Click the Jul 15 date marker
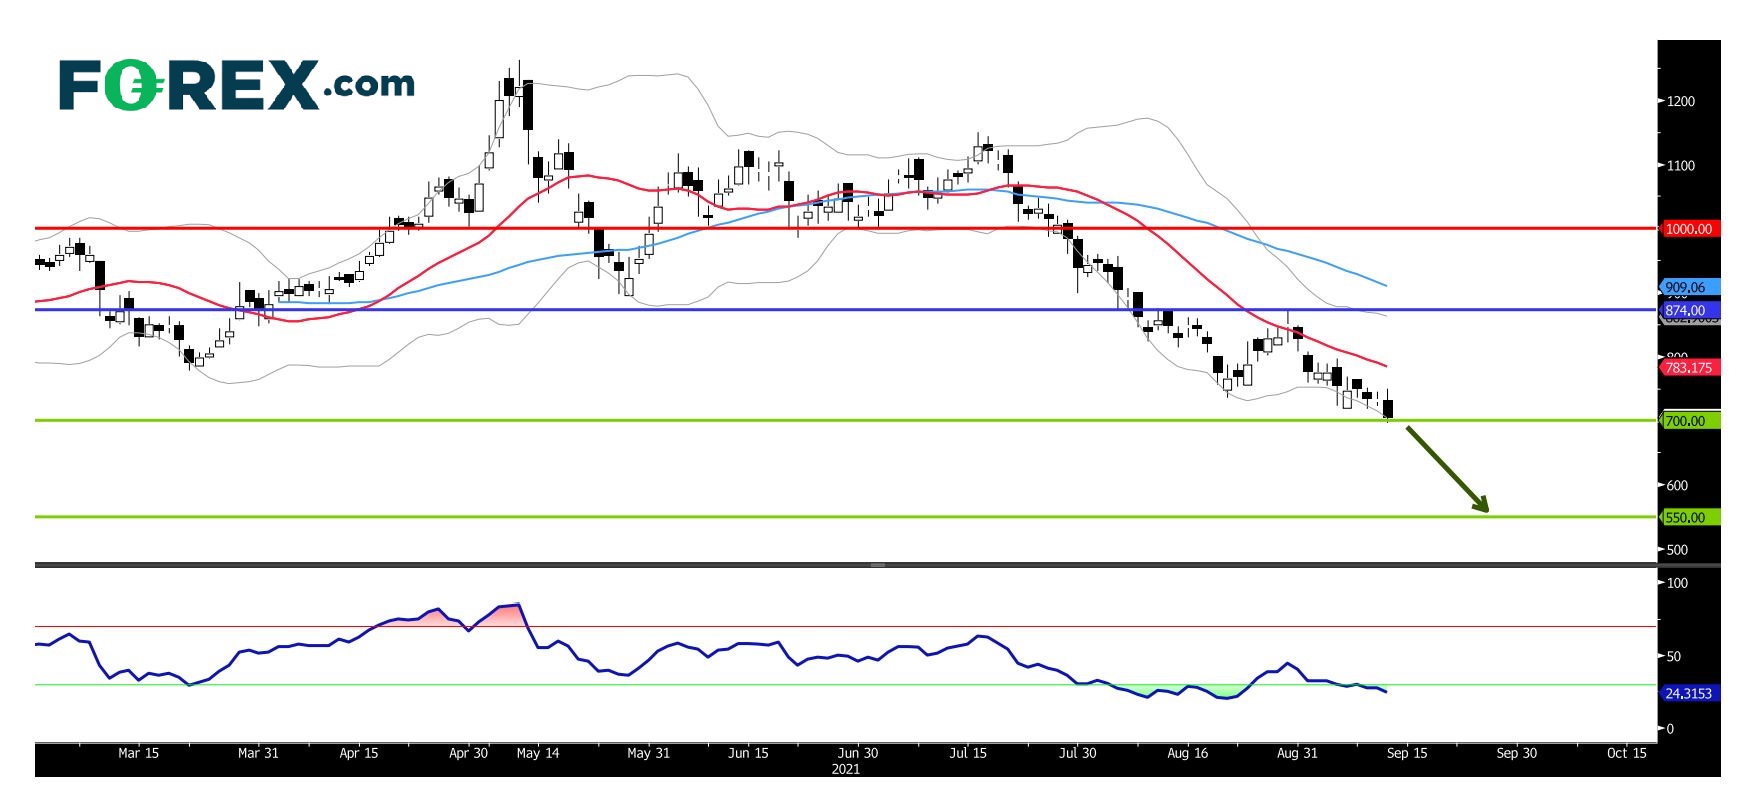The image size is (1743, 792). pyautogui.click(x=967, y=753)
